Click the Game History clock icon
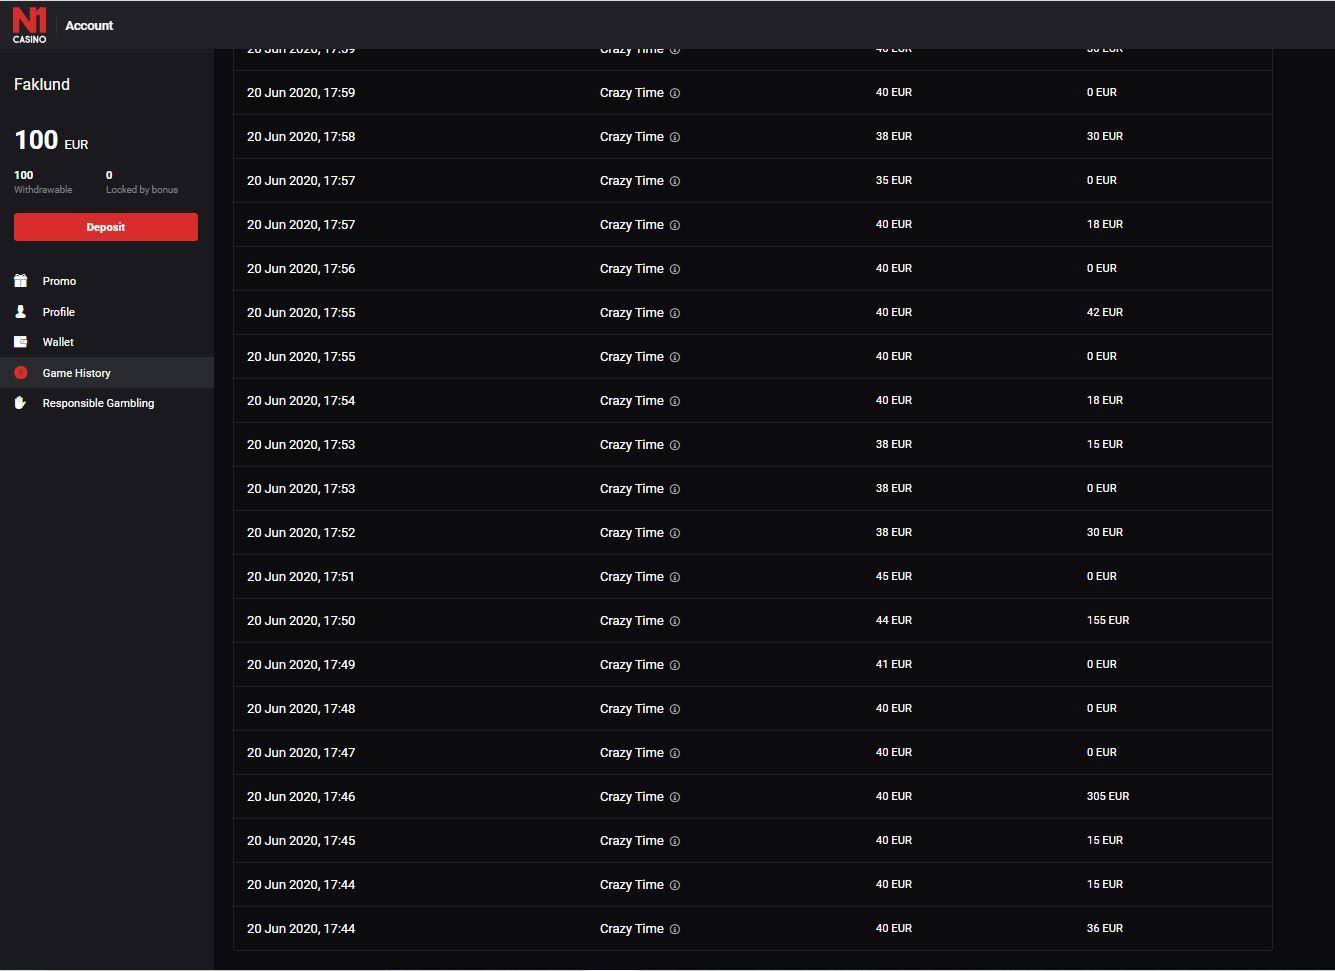The height and width of the screenshot is (971, 1335). point(20,373)
